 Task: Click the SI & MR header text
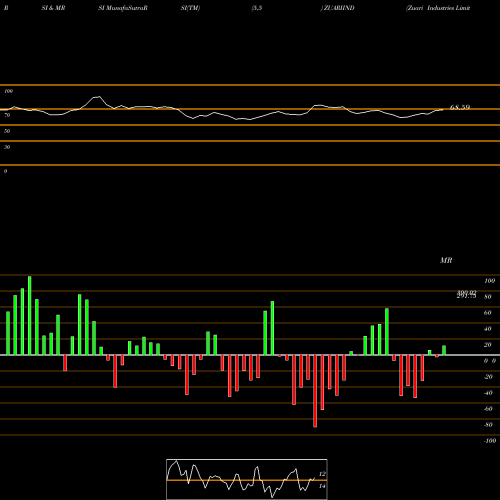tap(53, 8)
